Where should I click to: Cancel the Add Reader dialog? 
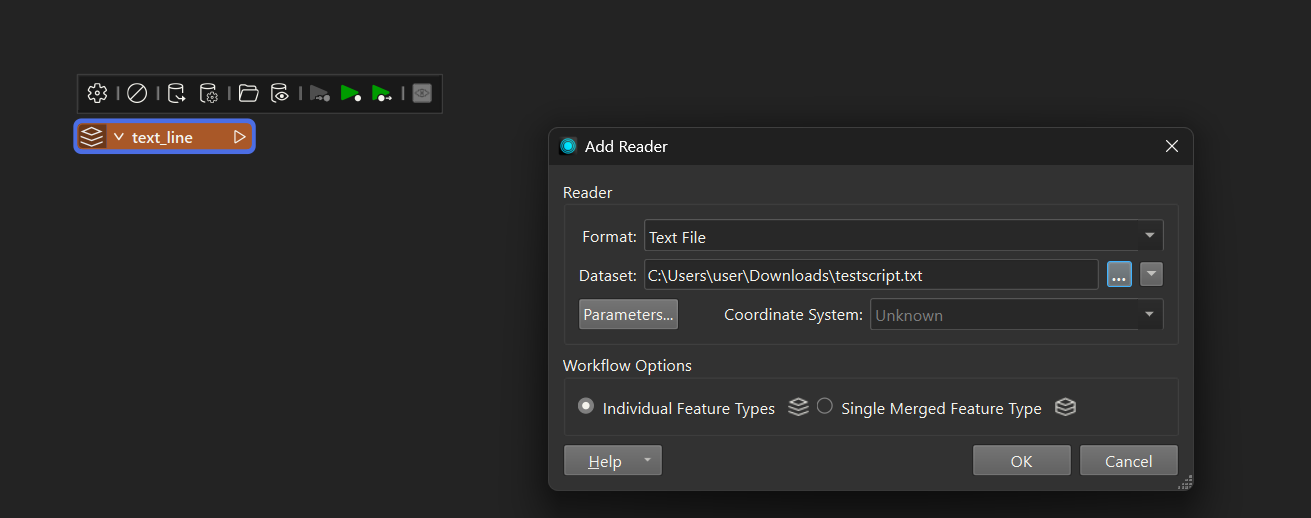[x=1128, y=461]
